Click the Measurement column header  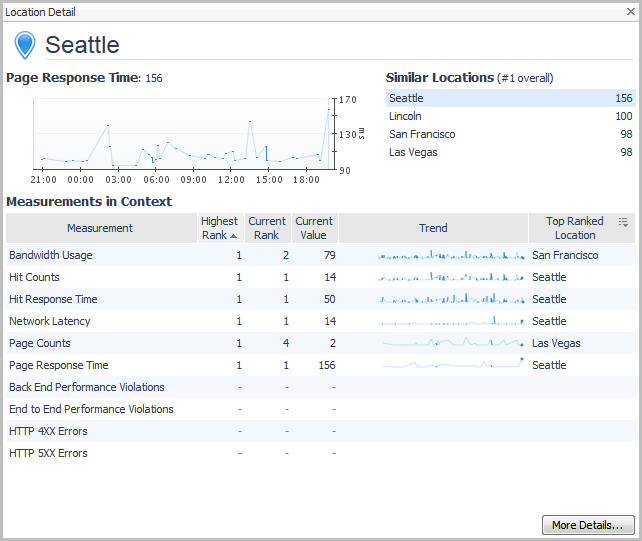pos(100,228)
